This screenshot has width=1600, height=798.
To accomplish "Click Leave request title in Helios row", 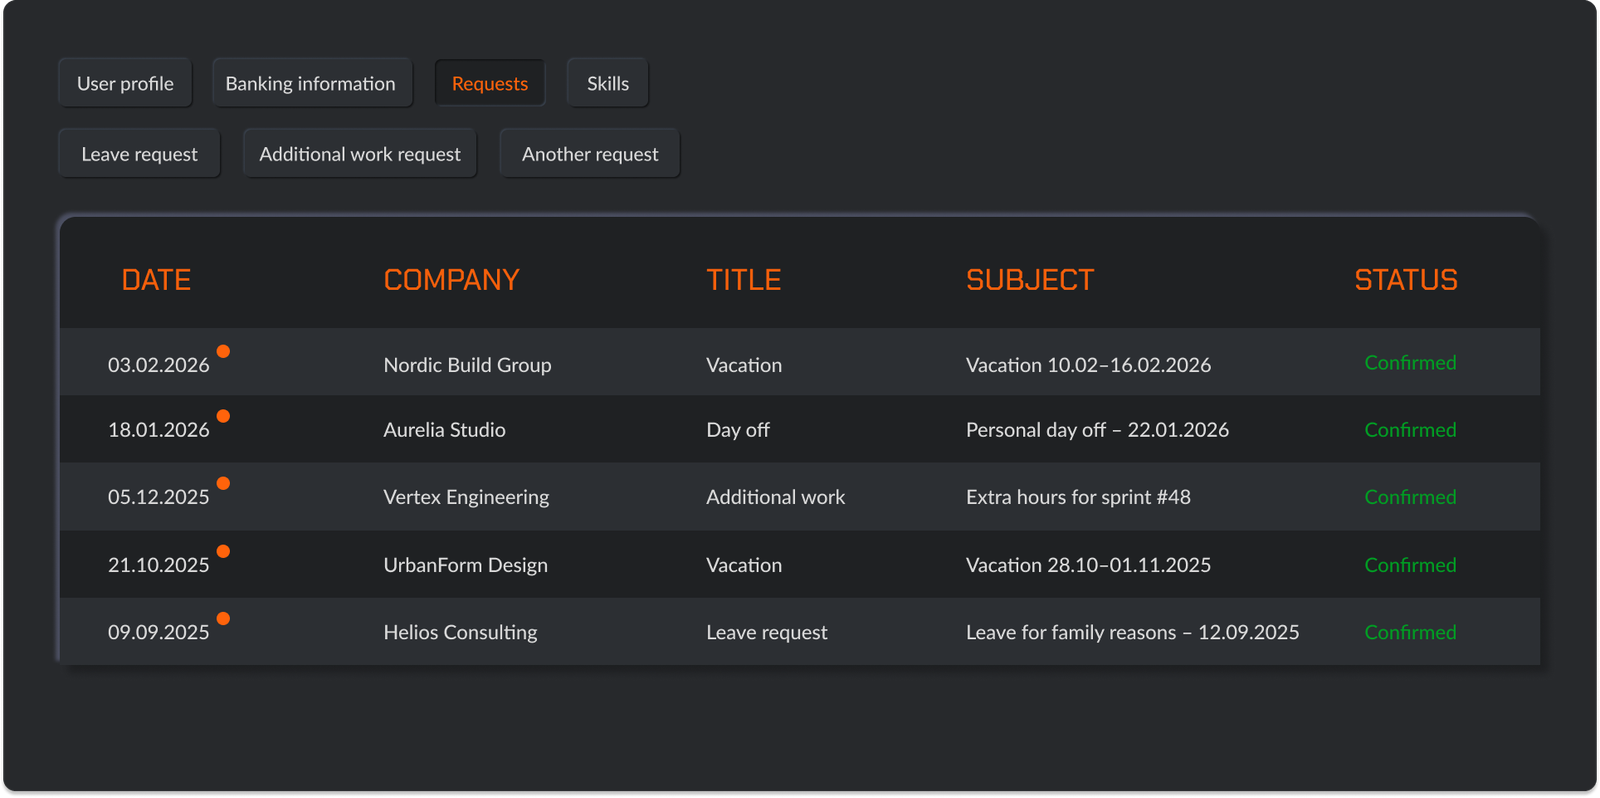I will 767,632.
